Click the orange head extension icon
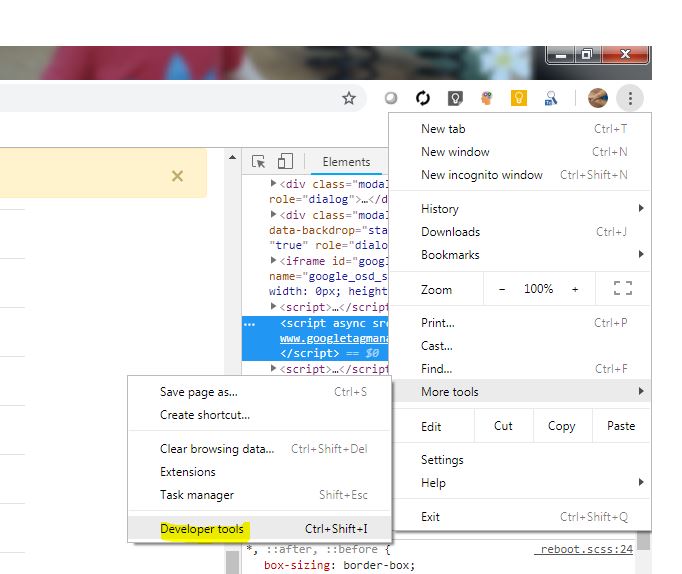This screenshot has height=574, width=682. tap(487, 98)
